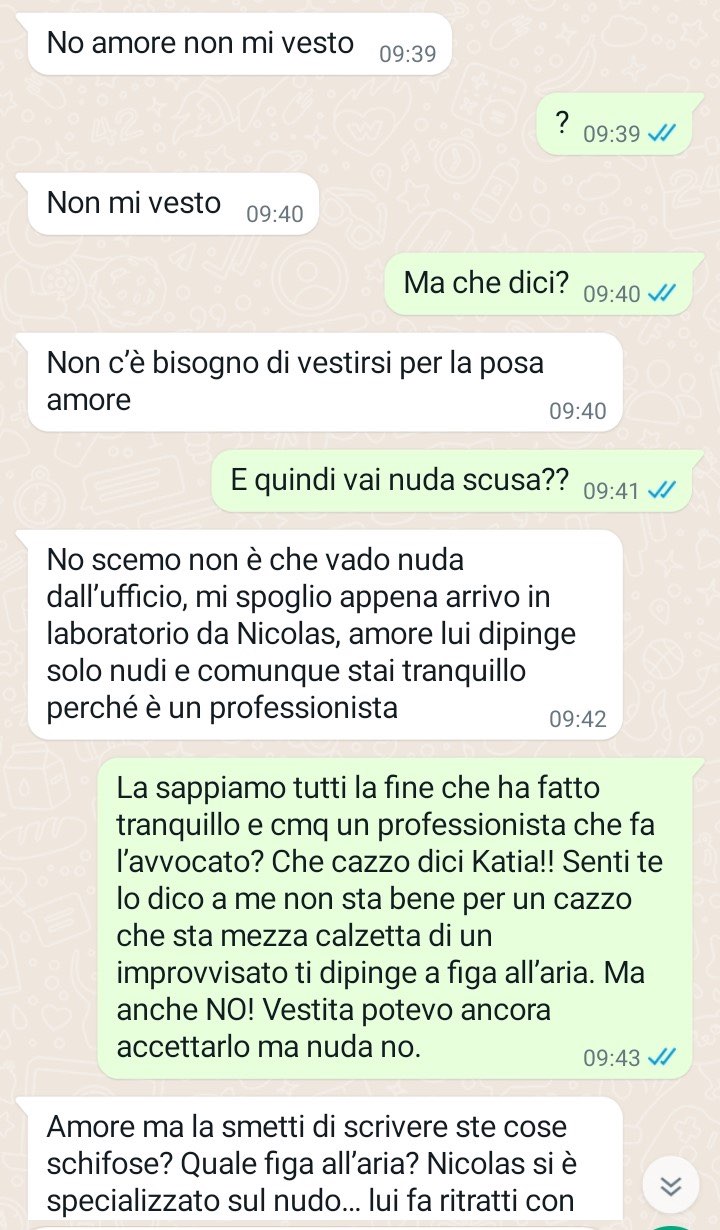Tap blue ticks on the 09:43 long message

[x=662, y=1058]
